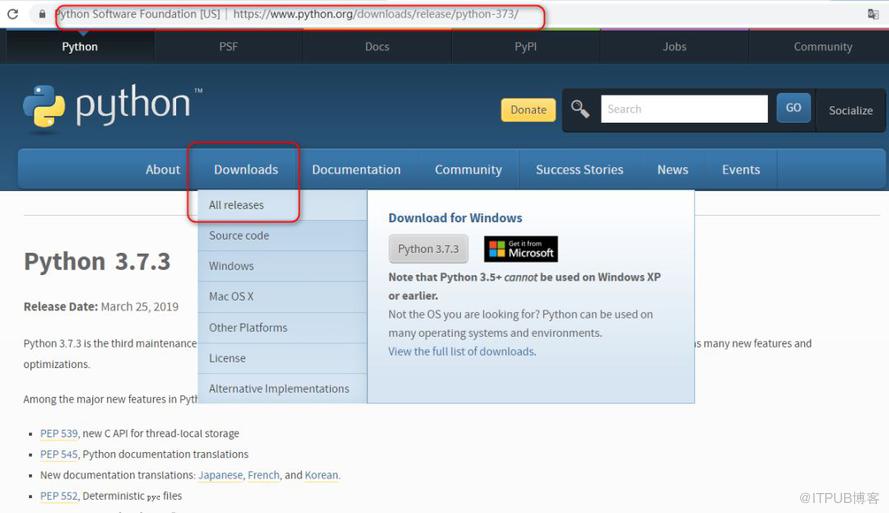Select Source code menu entry
889x513 pixels.
239,236
